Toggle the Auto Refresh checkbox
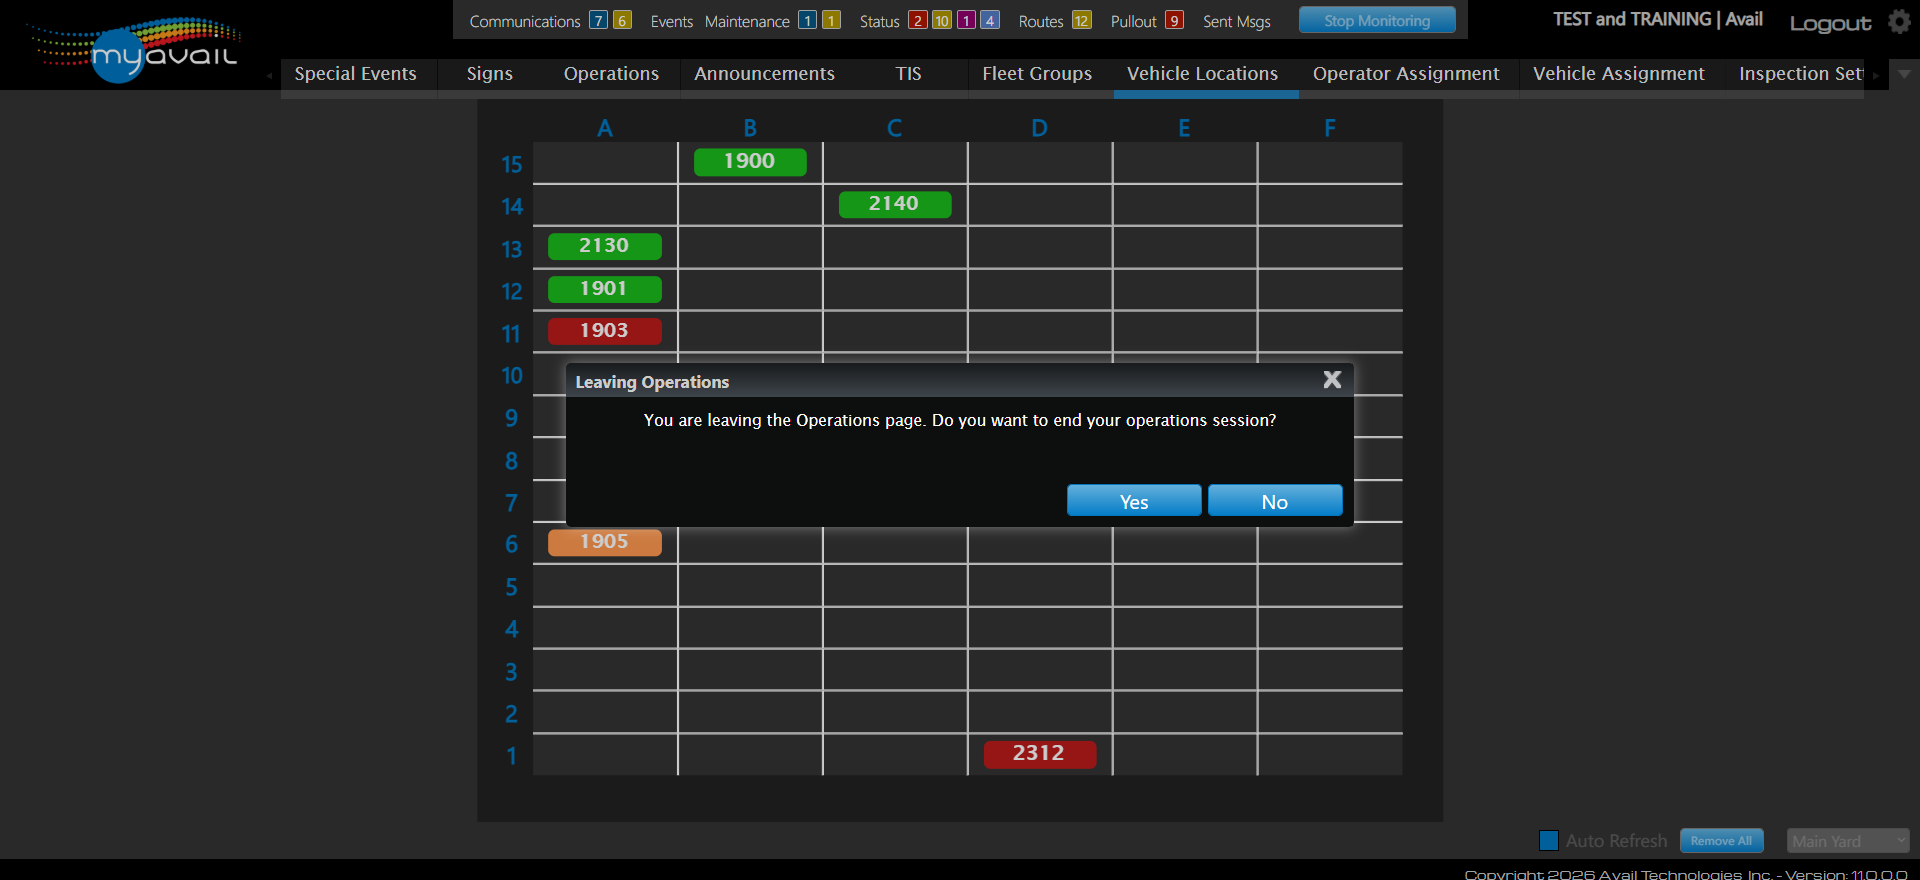Image resolution: width=1920 pixels, height=880 pixels. 1549,841
